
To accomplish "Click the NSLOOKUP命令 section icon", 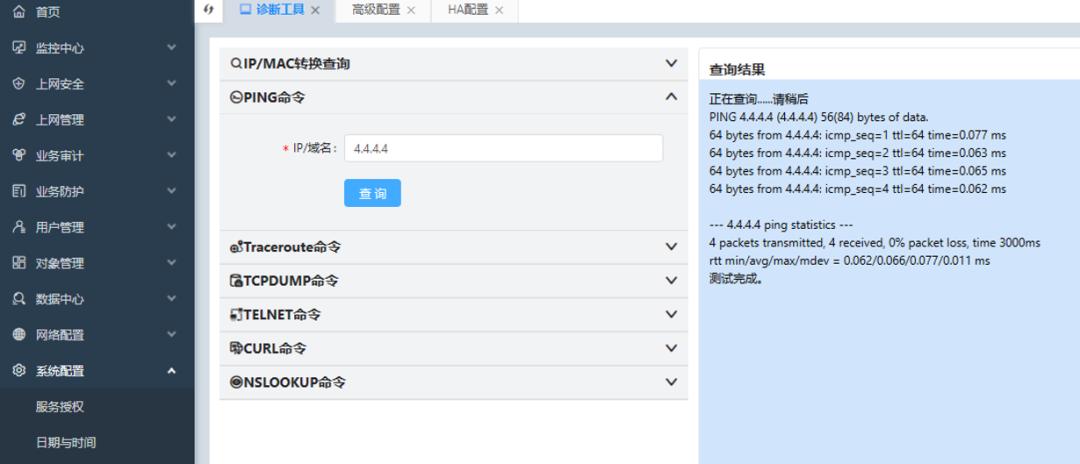I will coord(236,382).
